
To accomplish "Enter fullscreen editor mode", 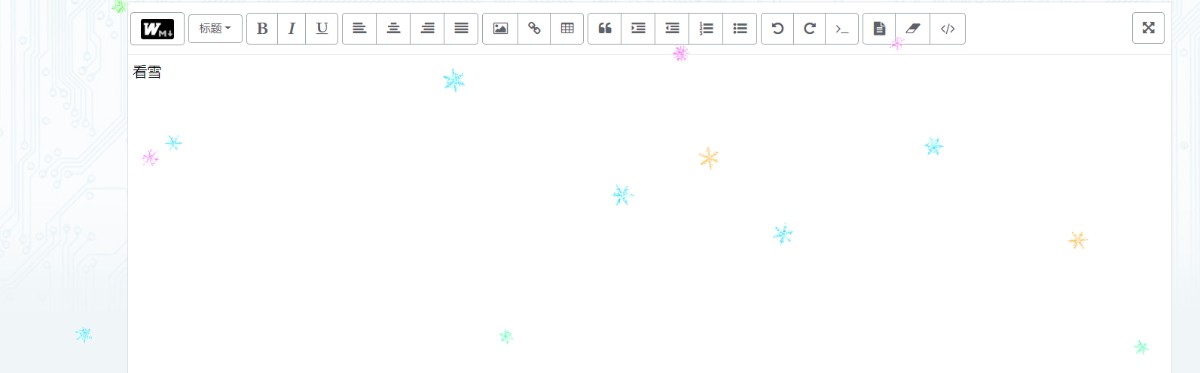I will (x=1148, y=28).
